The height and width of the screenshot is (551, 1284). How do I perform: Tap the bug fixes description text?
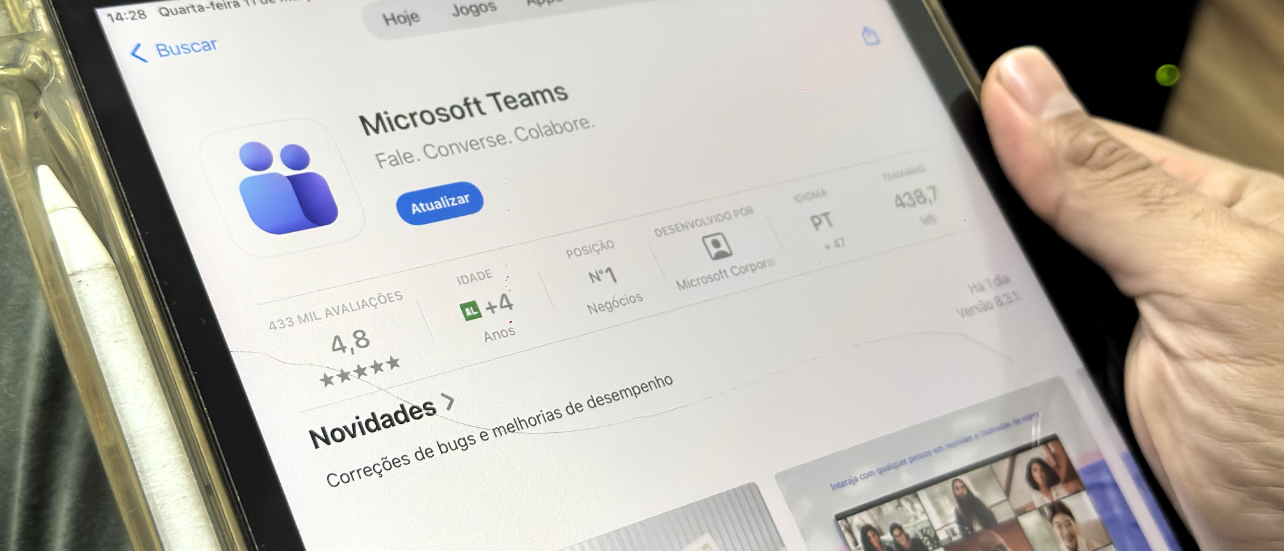500,430
